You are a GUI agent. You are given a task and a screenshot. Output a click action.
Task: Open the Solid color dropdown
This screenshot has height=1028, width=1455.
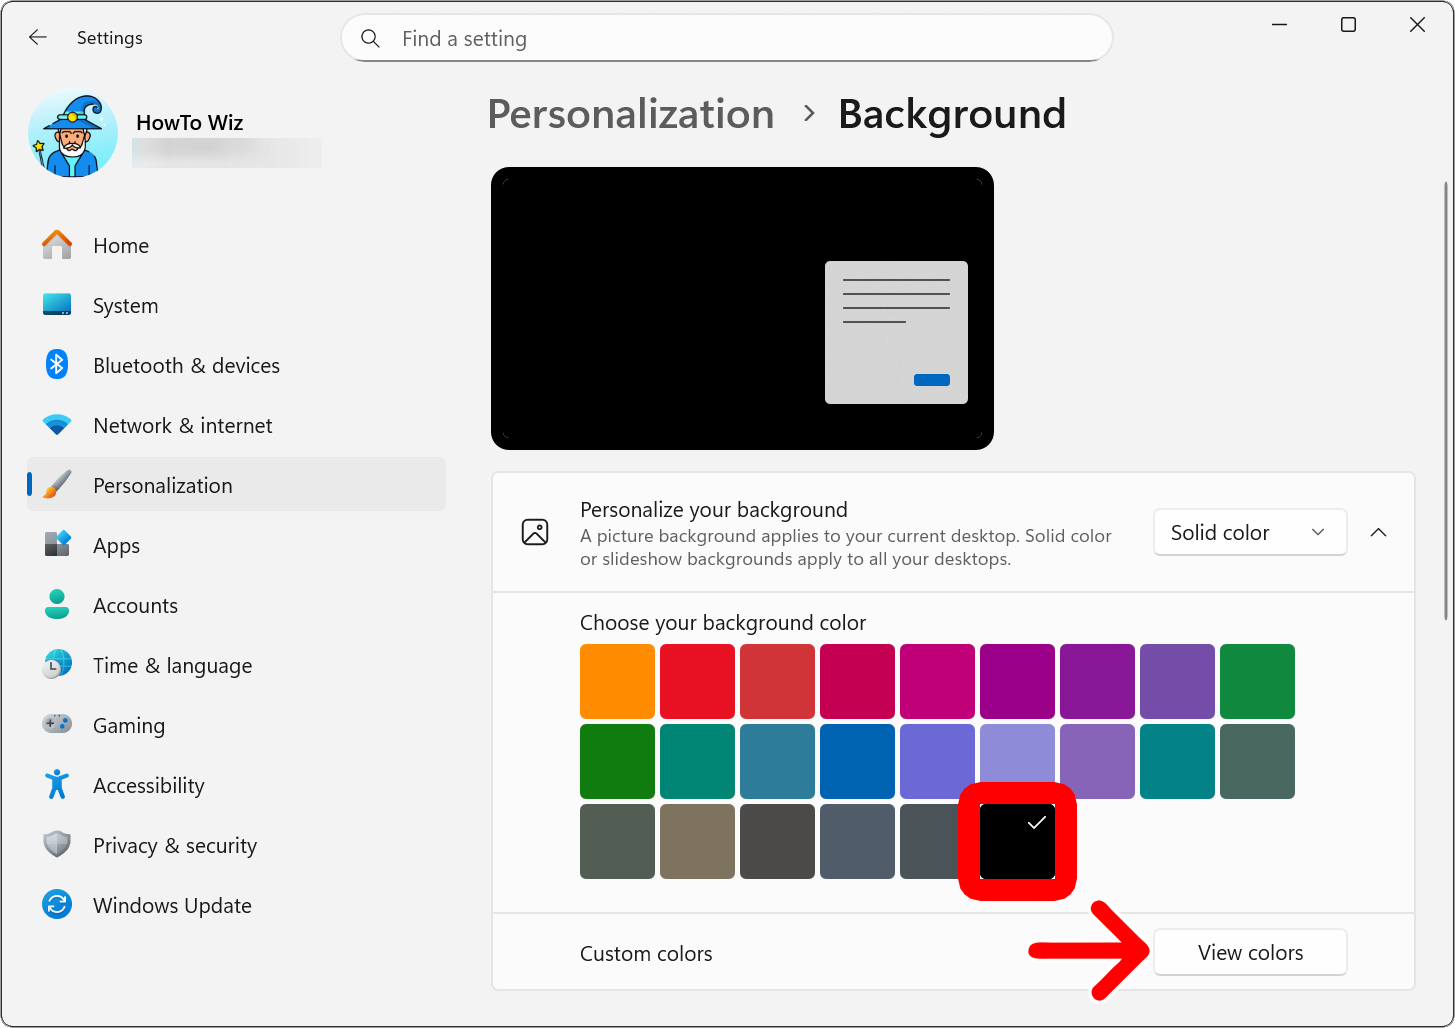pos(1249,533)
